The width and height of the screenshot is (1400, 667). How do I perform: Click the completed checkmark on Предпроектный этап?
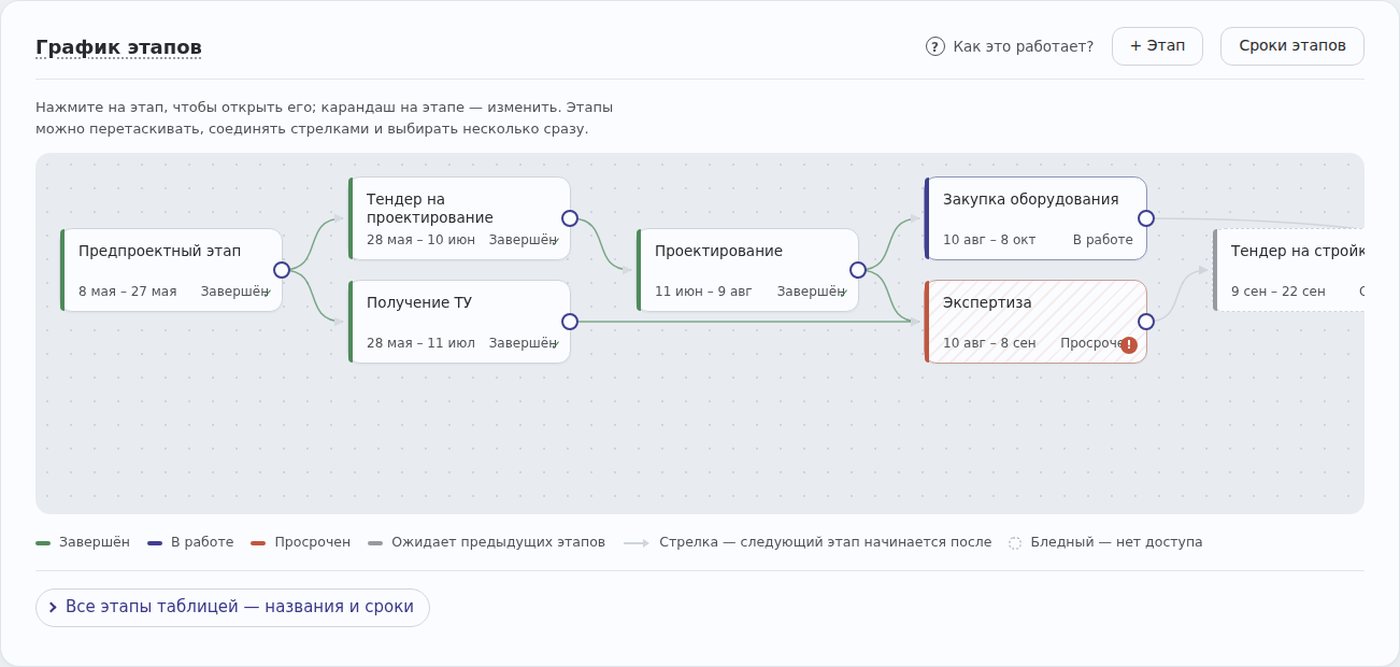[267, 293]
